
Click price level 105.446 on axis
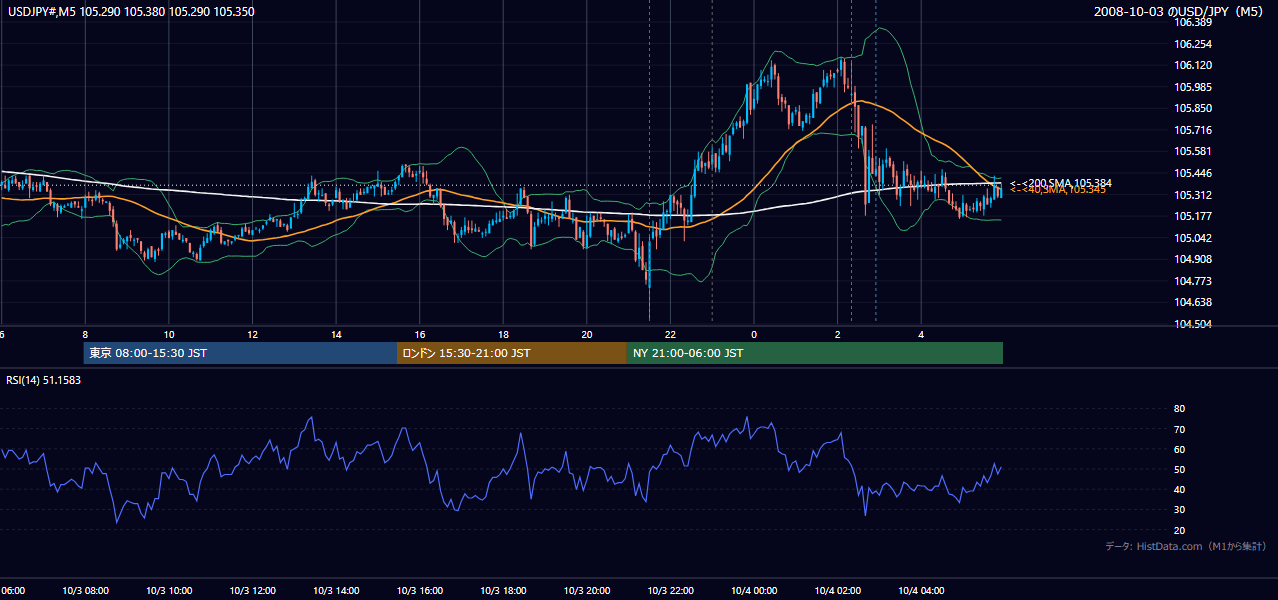pos(1194,173)
